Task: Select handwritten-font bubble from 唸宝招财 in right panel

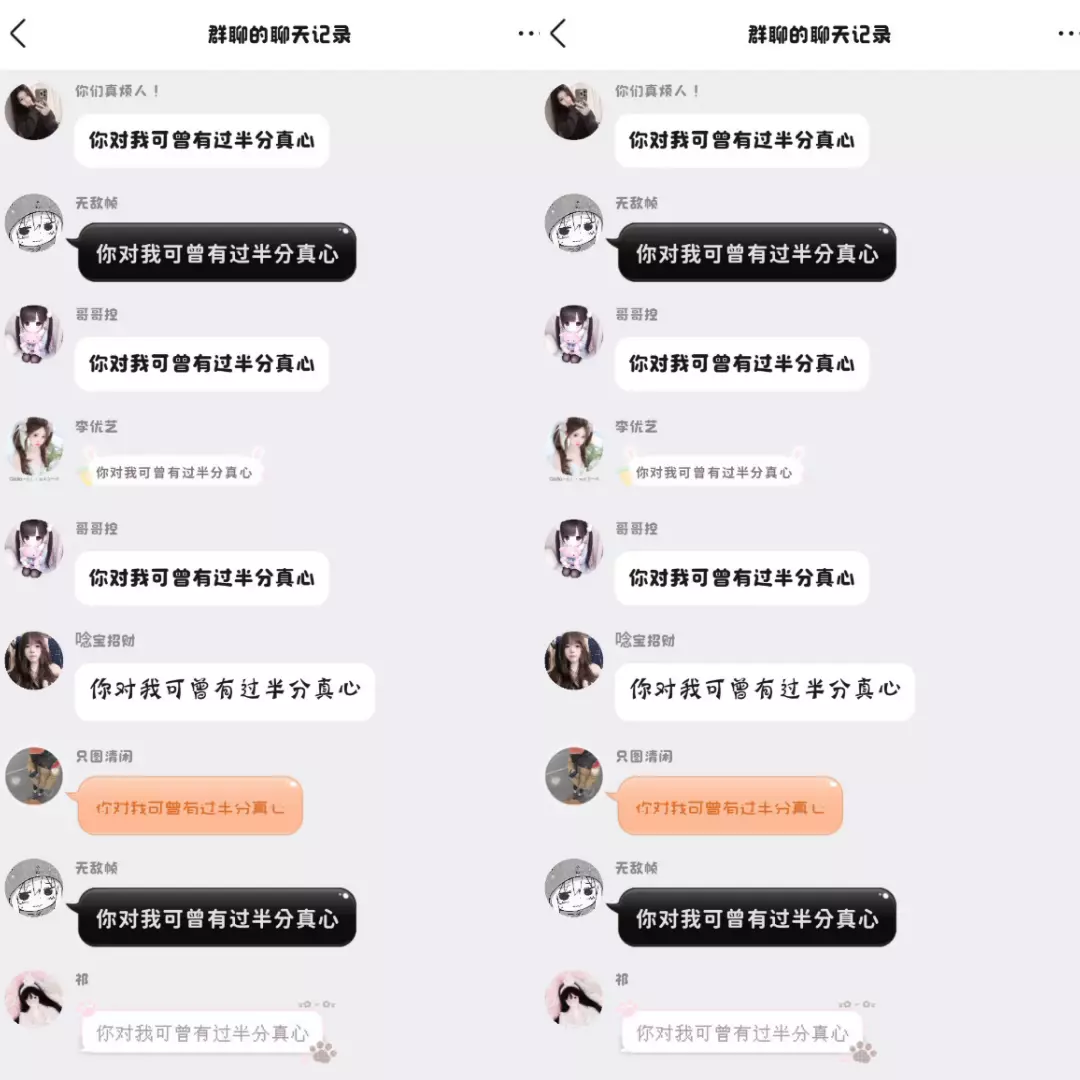Action: pyautogui.click(x=765, y=692)
